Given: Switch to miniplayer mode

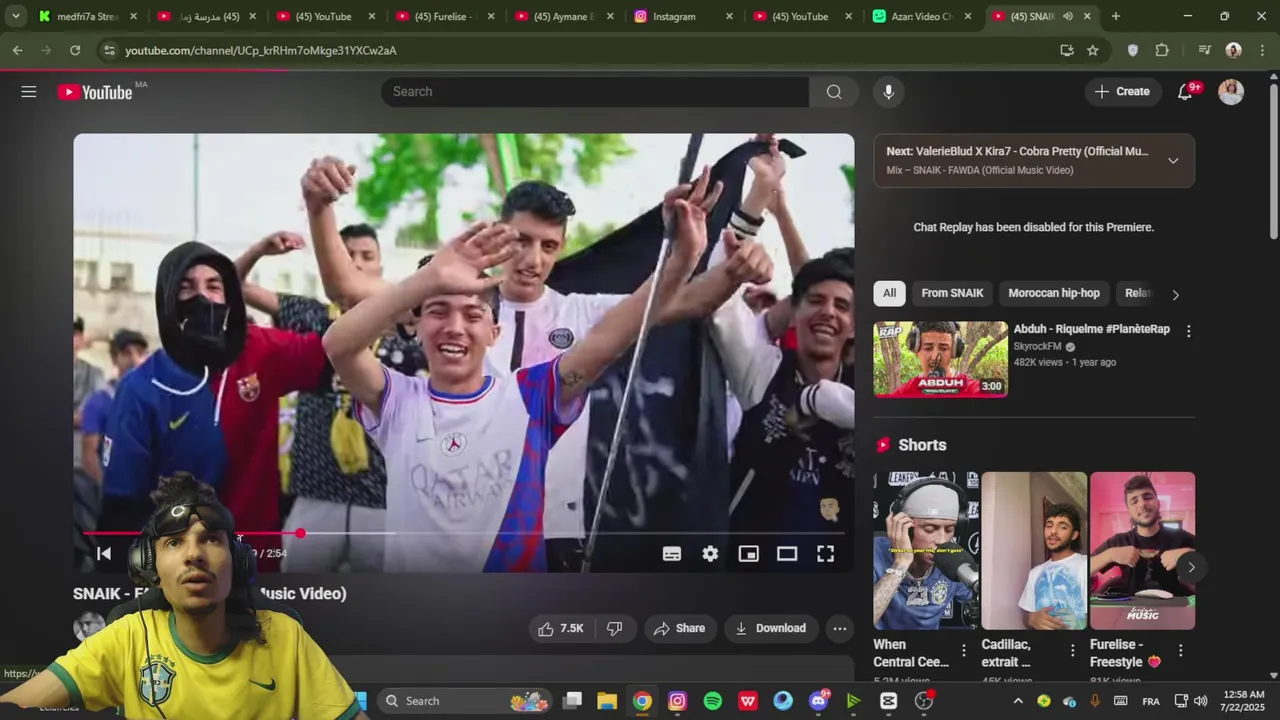Looking at the screenshot, I should point(748,554).
